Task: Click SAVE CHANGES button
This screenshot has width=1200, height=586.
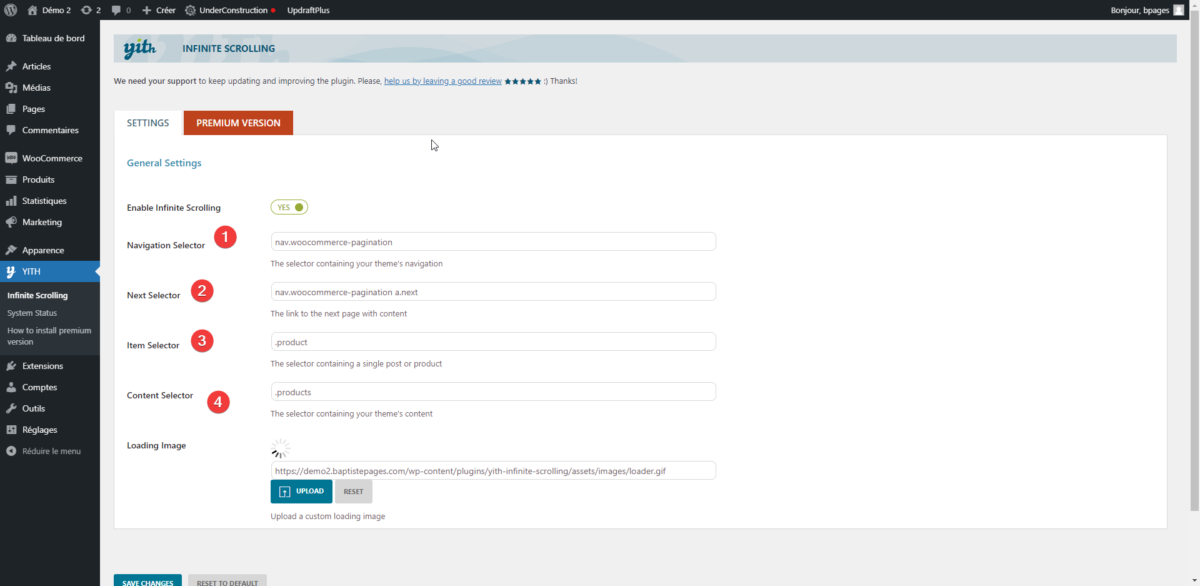Action: point(148,581)
